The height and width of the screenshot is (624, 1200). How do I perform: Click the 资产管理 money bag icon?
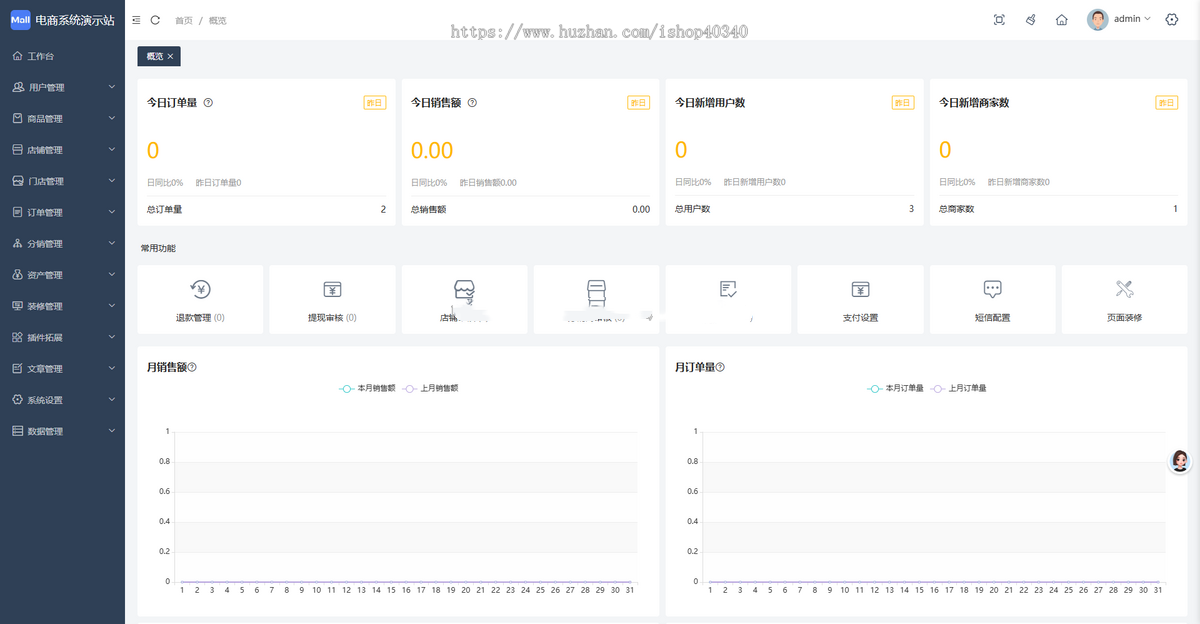(17, 274)
